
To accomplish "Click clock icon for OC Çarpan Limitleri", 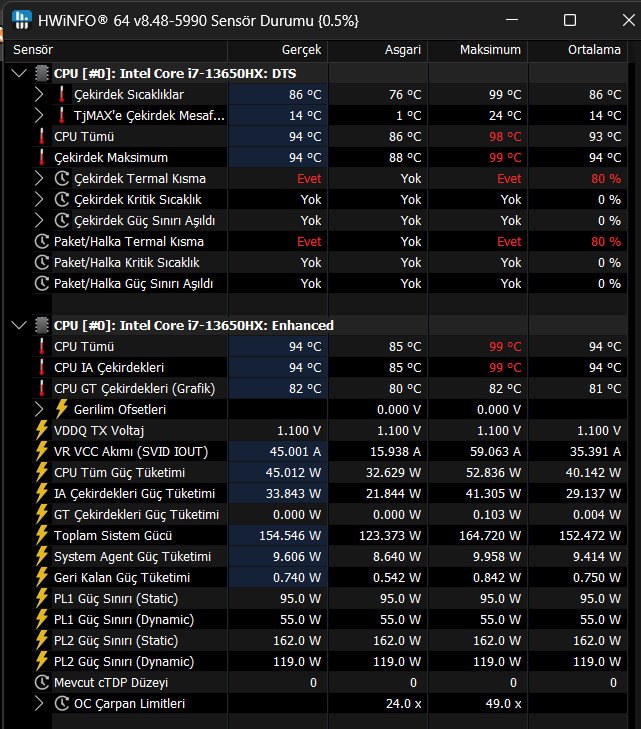I will (x=62, y=703).
